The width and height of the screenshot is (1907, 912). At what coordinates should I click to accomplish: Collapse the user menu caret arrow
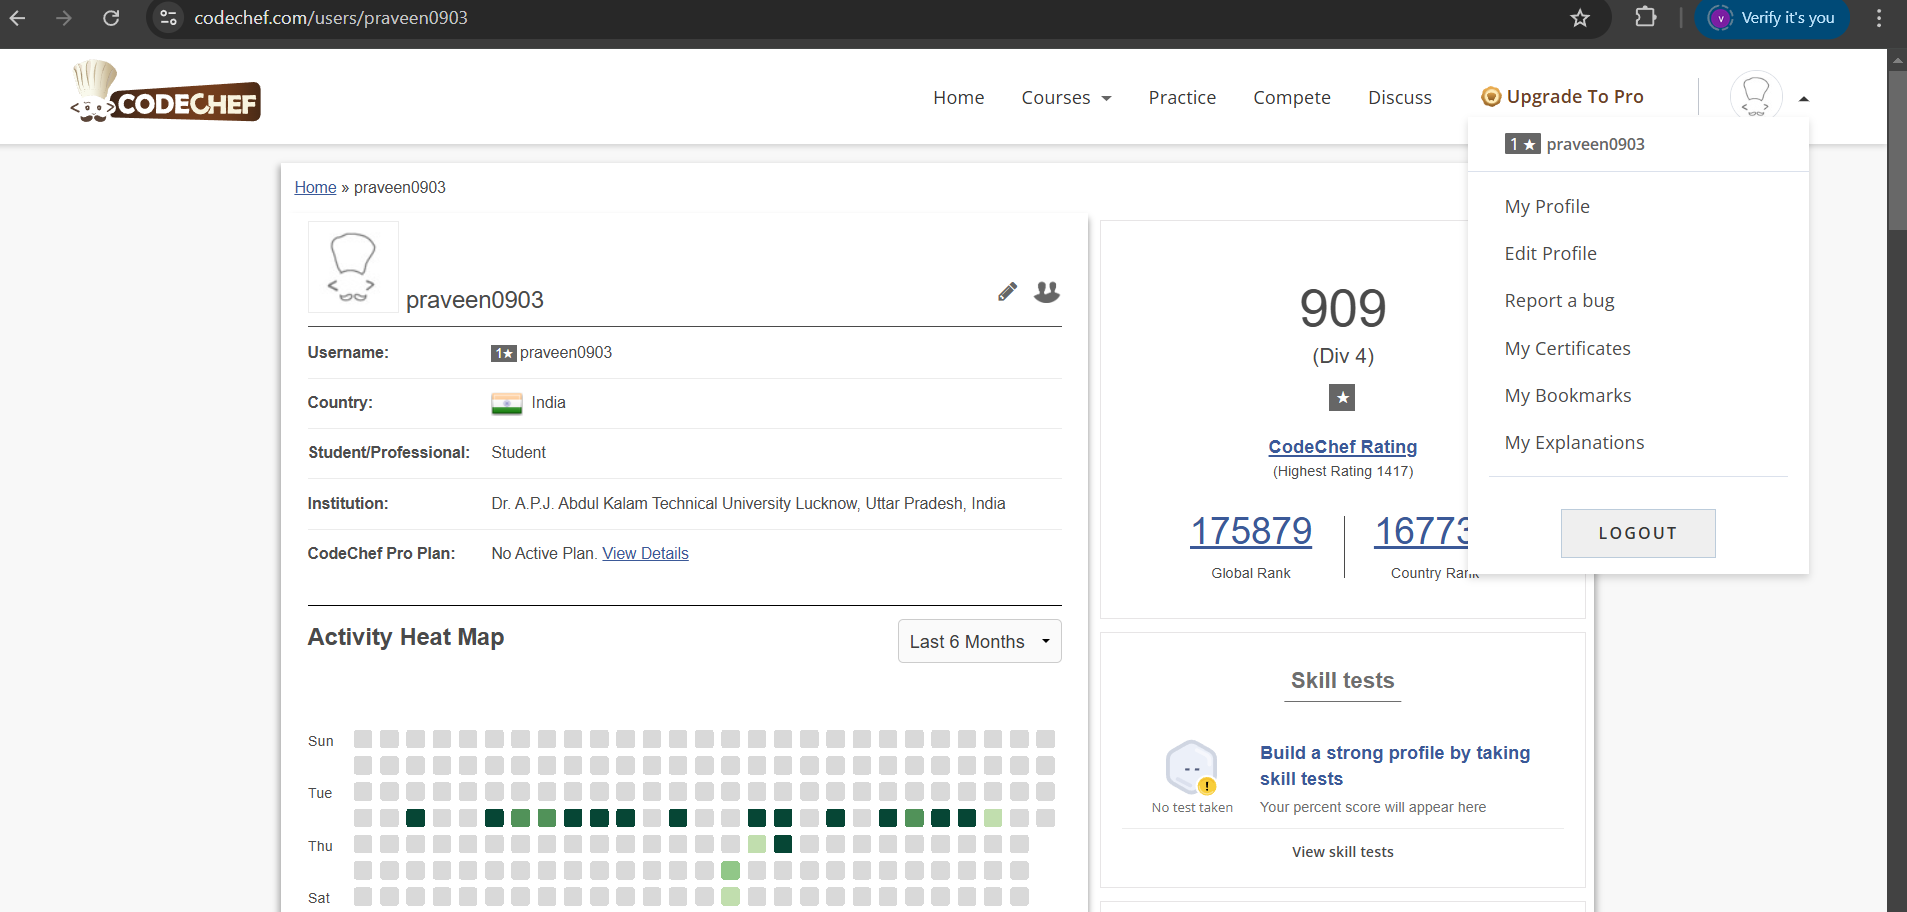click(x=1804, y=99)
